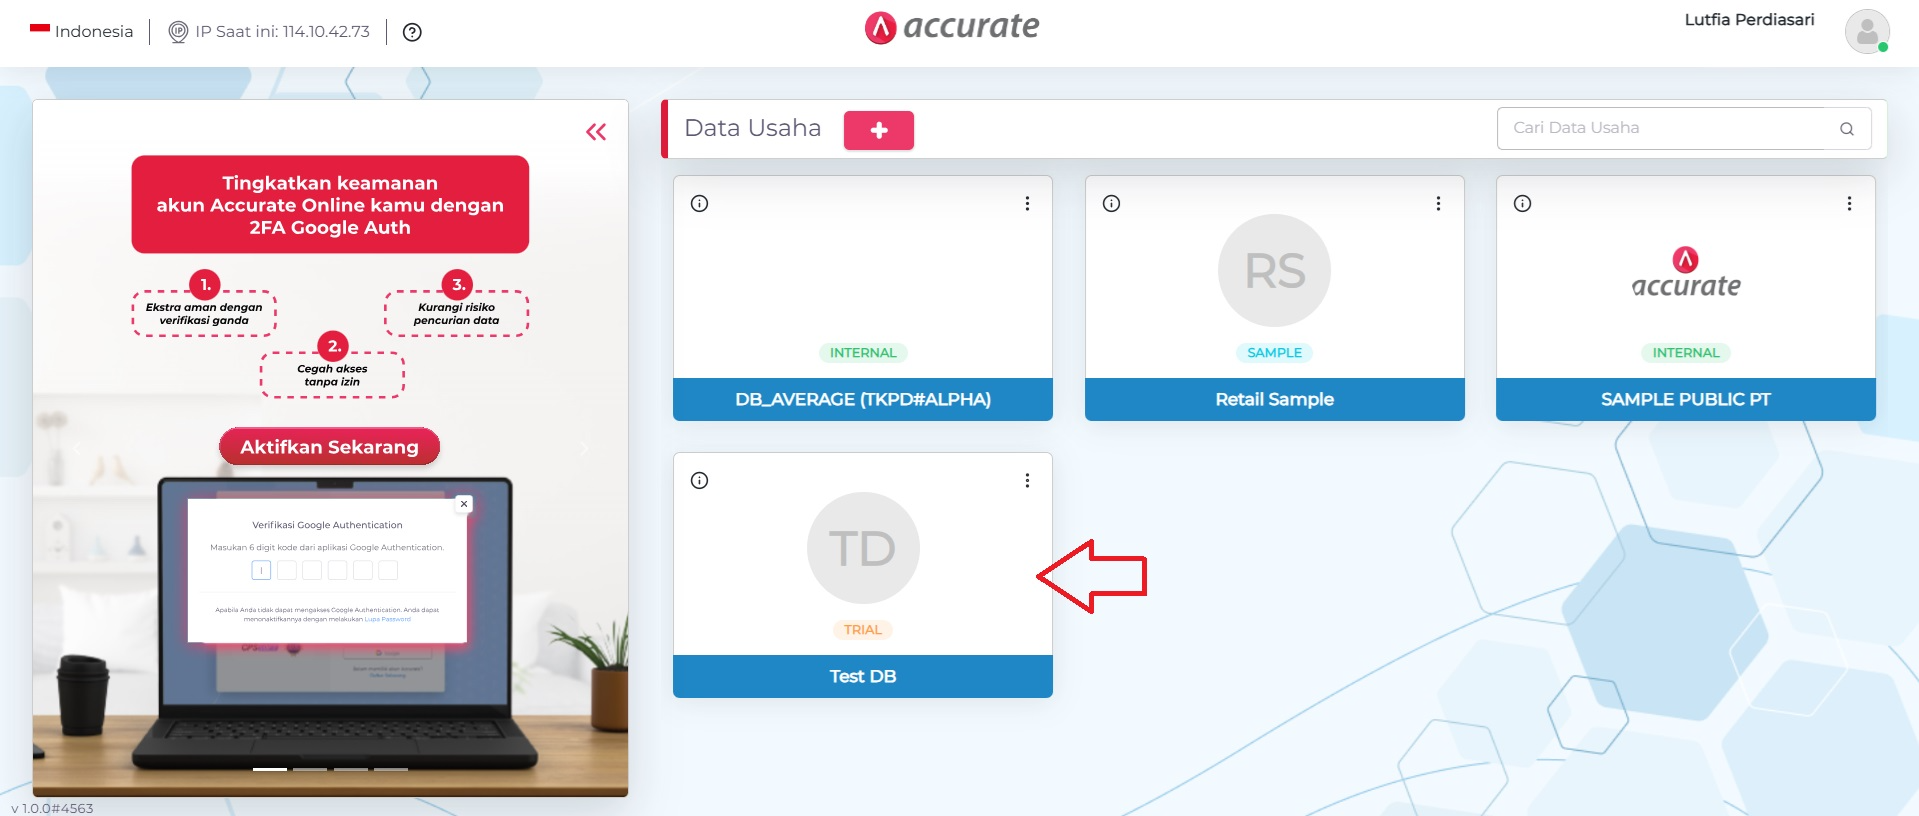Image resolution: width=1919 pixels, height=816 pixels.
Task: Open three-dot menu on SAMPLE PUBLIC PT card
Action: click(1849, 204)
